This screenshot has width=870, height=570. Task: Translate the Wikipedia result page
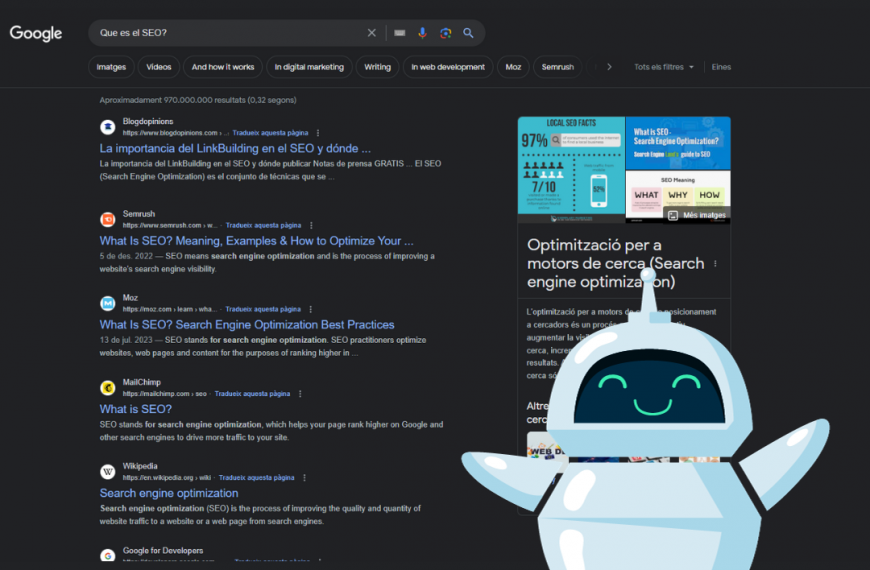tap(256, 477)
